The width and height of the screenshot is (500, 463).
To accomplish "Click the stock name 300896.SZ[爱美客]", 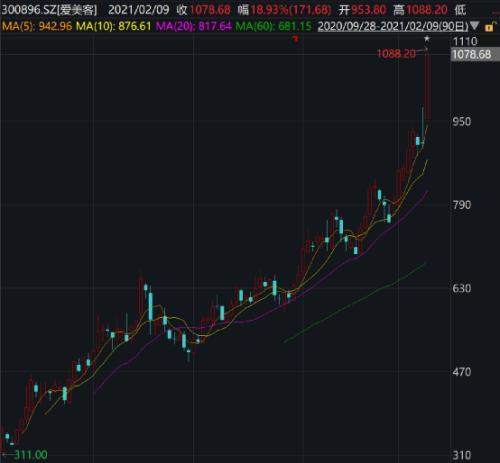I will click(49, 10).
